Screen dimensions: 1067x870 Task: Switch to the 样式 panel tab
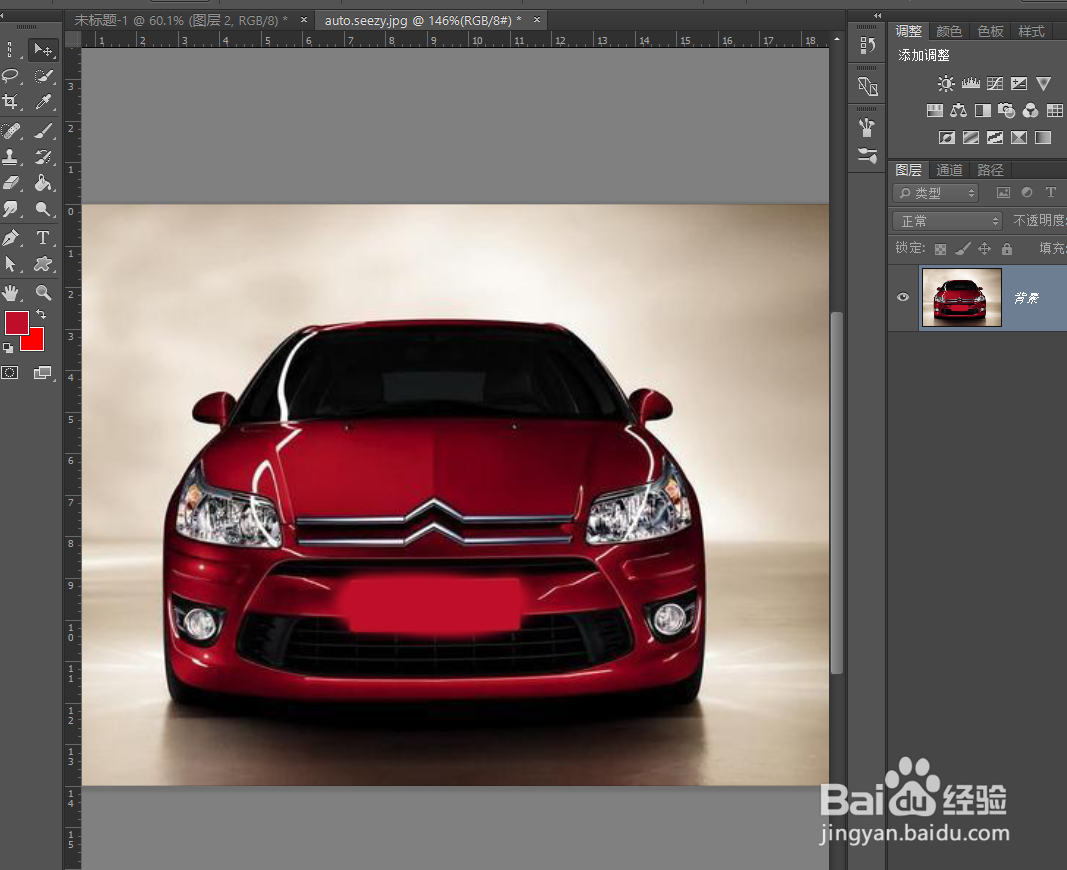point(1031,31)
